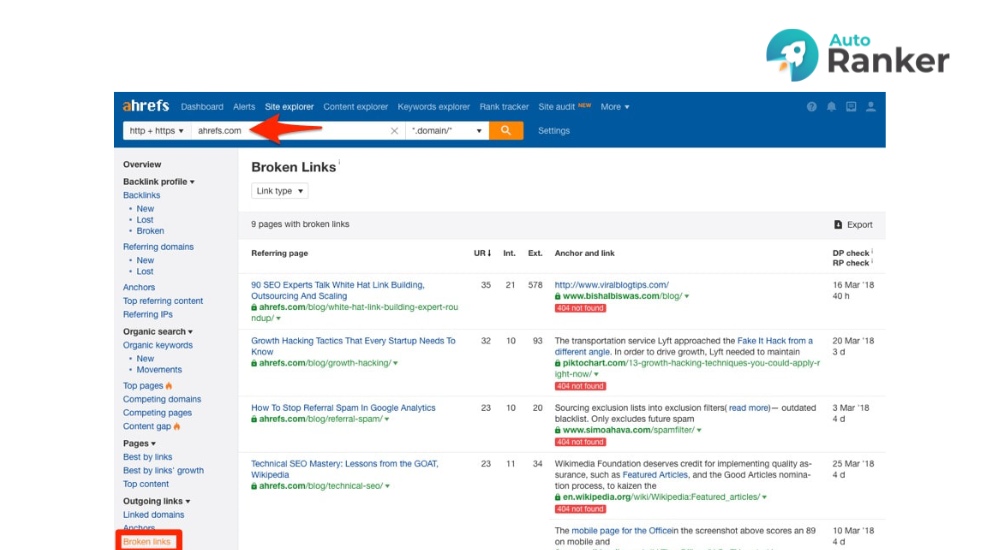This screenshot has width=1000, height=550.
Task: Open the http://www.viralblogtips.com/ anchor link
Action: tap(612, 285)
